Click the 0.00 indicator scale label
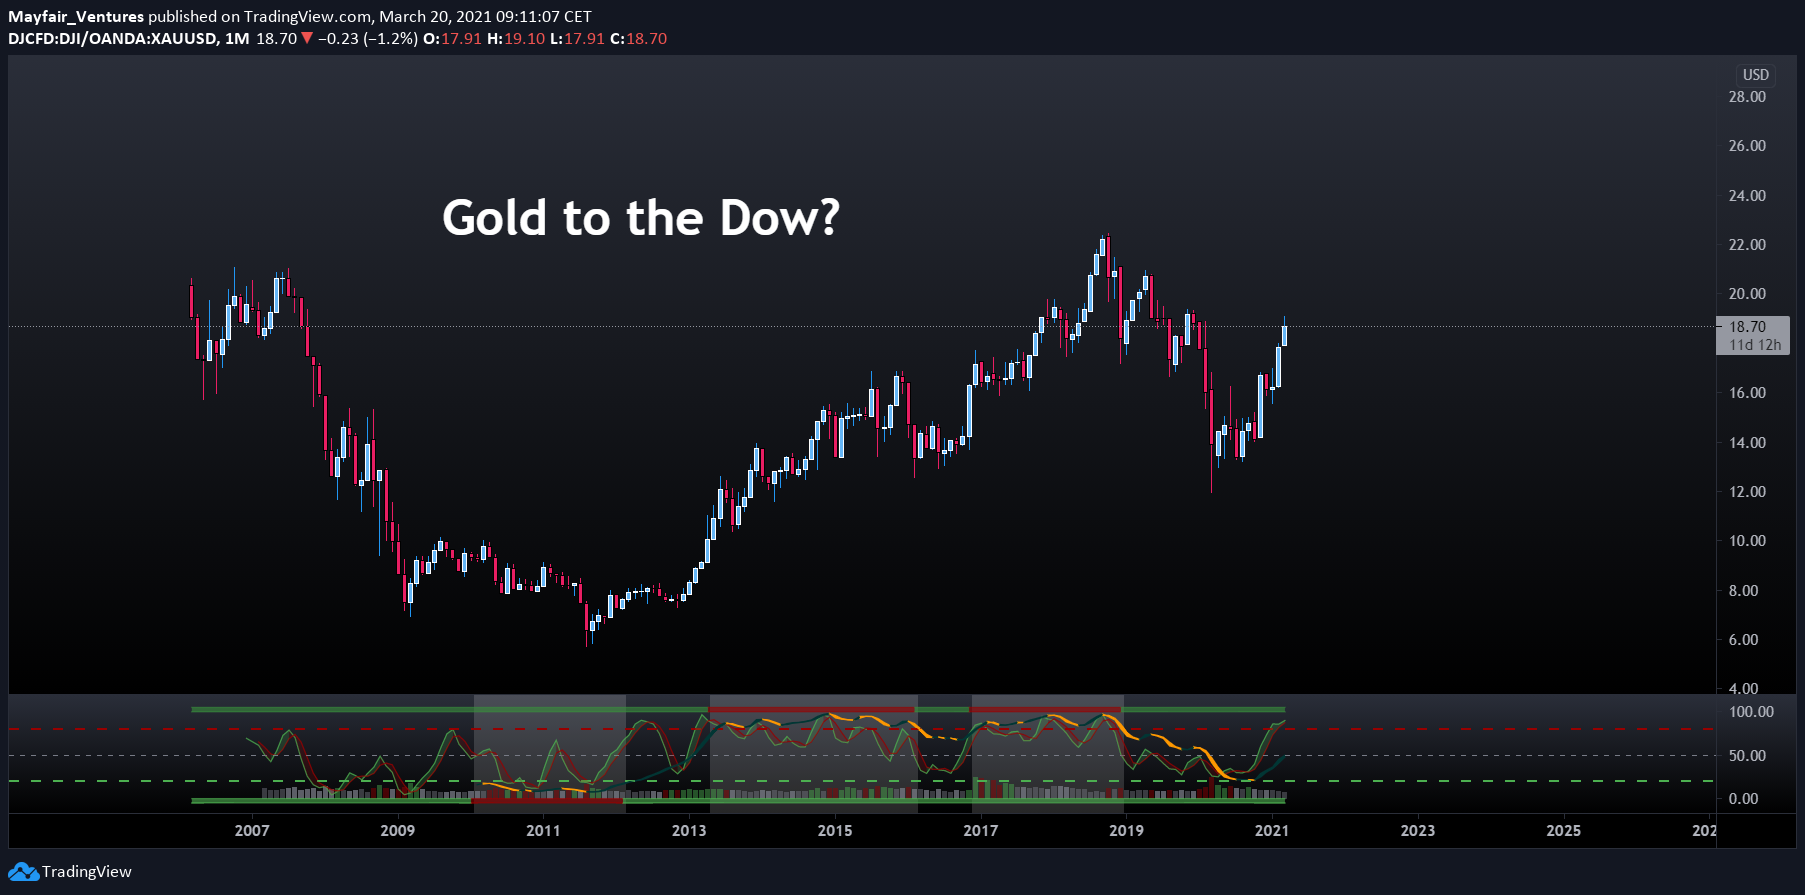 point(1743,799)
